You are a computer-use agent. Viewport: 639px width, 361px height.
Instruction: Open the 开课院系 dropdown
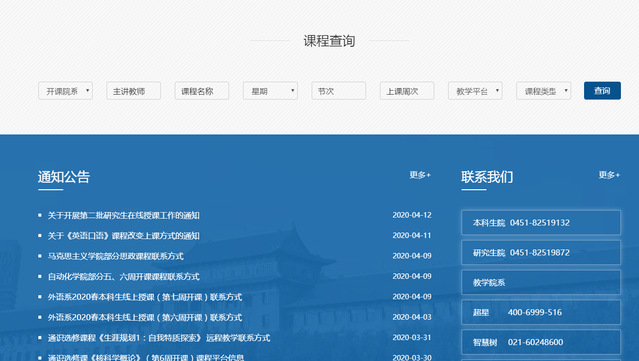tap(65, 91)
